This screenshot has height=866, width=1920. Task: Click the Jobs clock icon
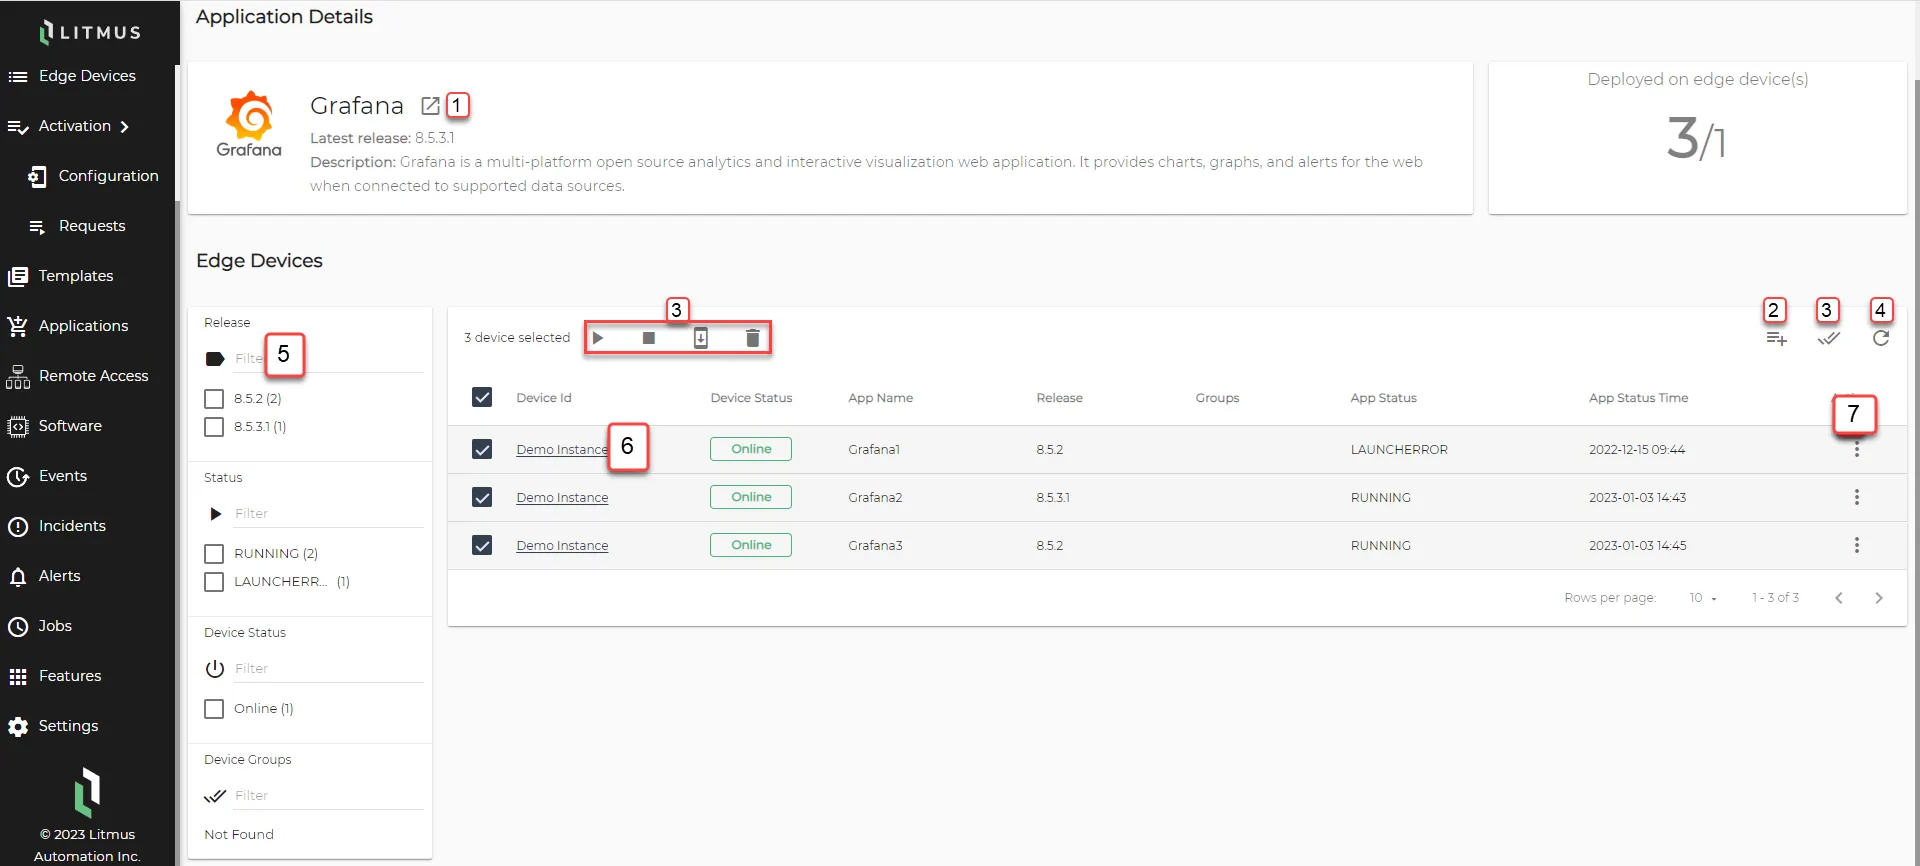tap(18, 626)
